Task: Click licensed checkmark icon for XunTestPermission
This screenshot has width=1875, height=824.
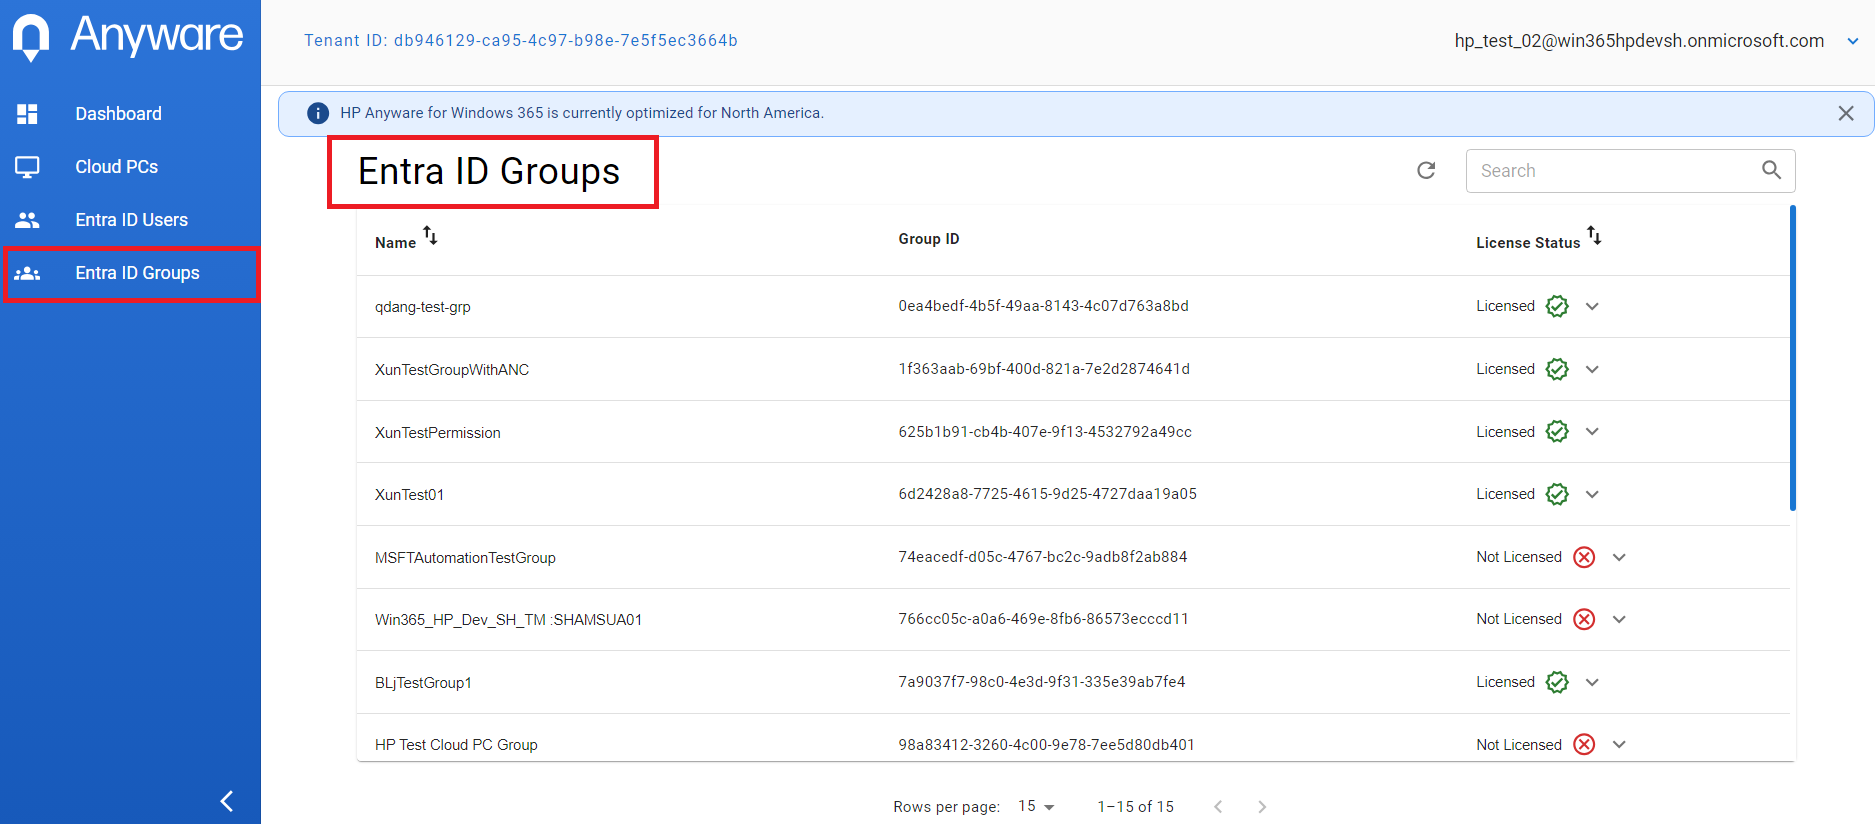Action: (x=1557, y=431)
